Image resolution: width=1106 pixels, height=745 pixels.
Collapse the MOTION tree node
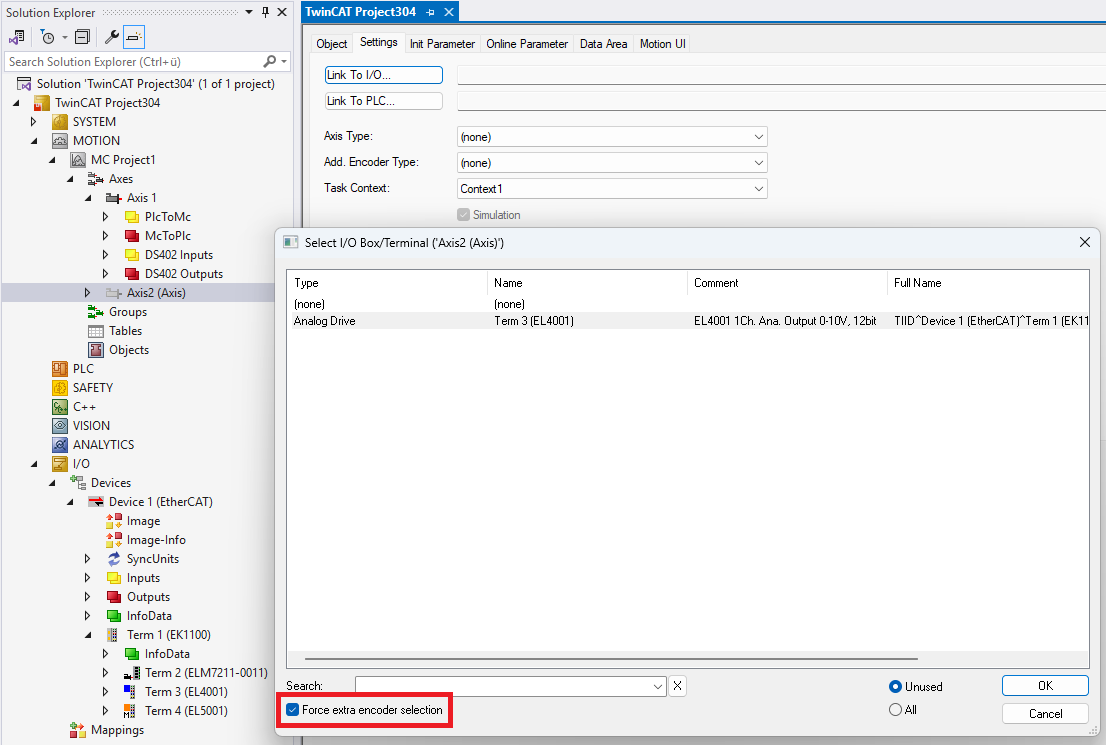click(33, 140)
